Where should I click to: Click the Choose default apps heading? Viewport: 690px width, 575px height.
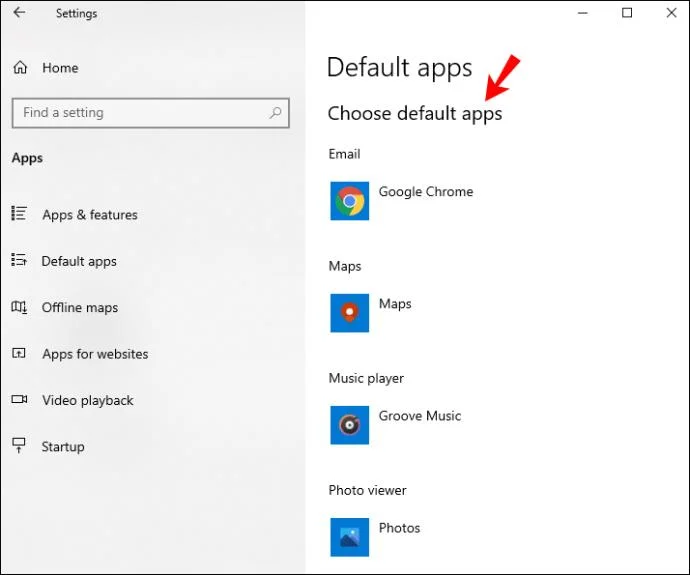coord(415,114)
